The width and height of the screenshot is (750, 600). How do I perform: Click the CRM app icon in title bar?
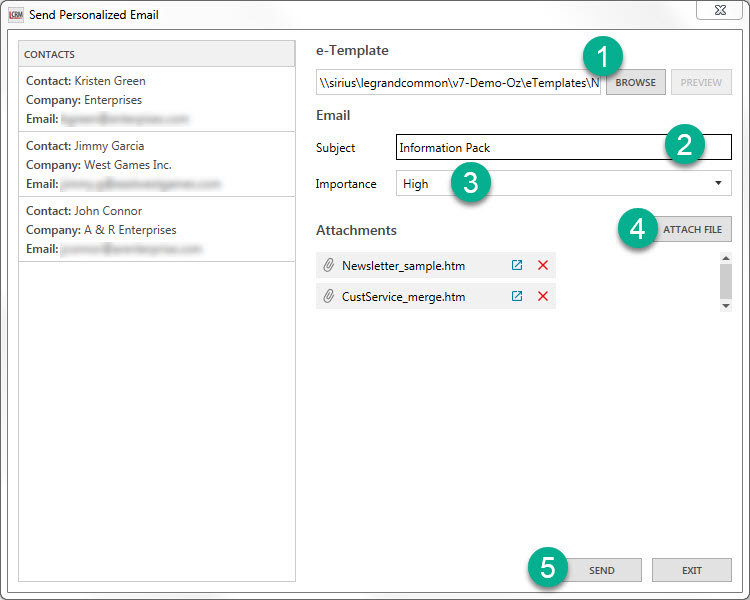coord(15,15)
